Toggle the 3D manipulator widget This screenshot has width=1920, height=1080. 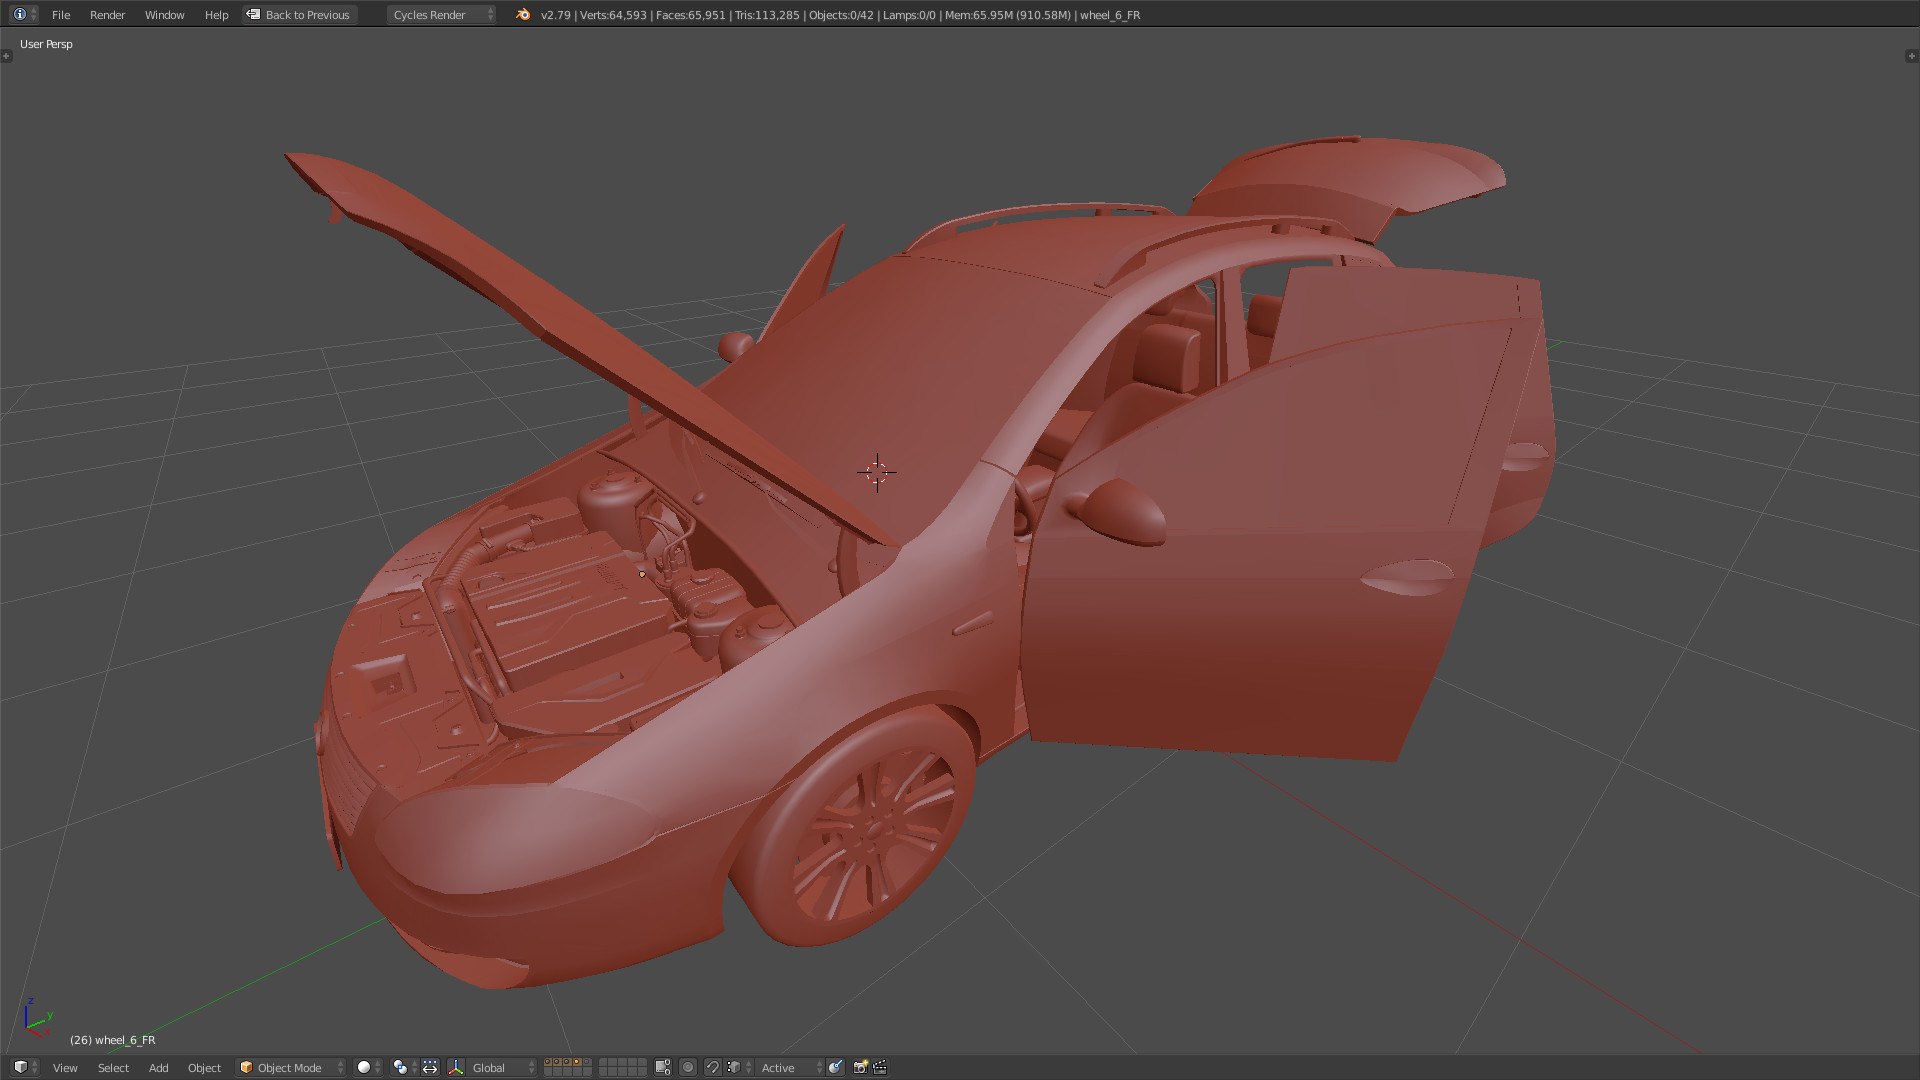pyautogui.click(x=456, y=1067)
